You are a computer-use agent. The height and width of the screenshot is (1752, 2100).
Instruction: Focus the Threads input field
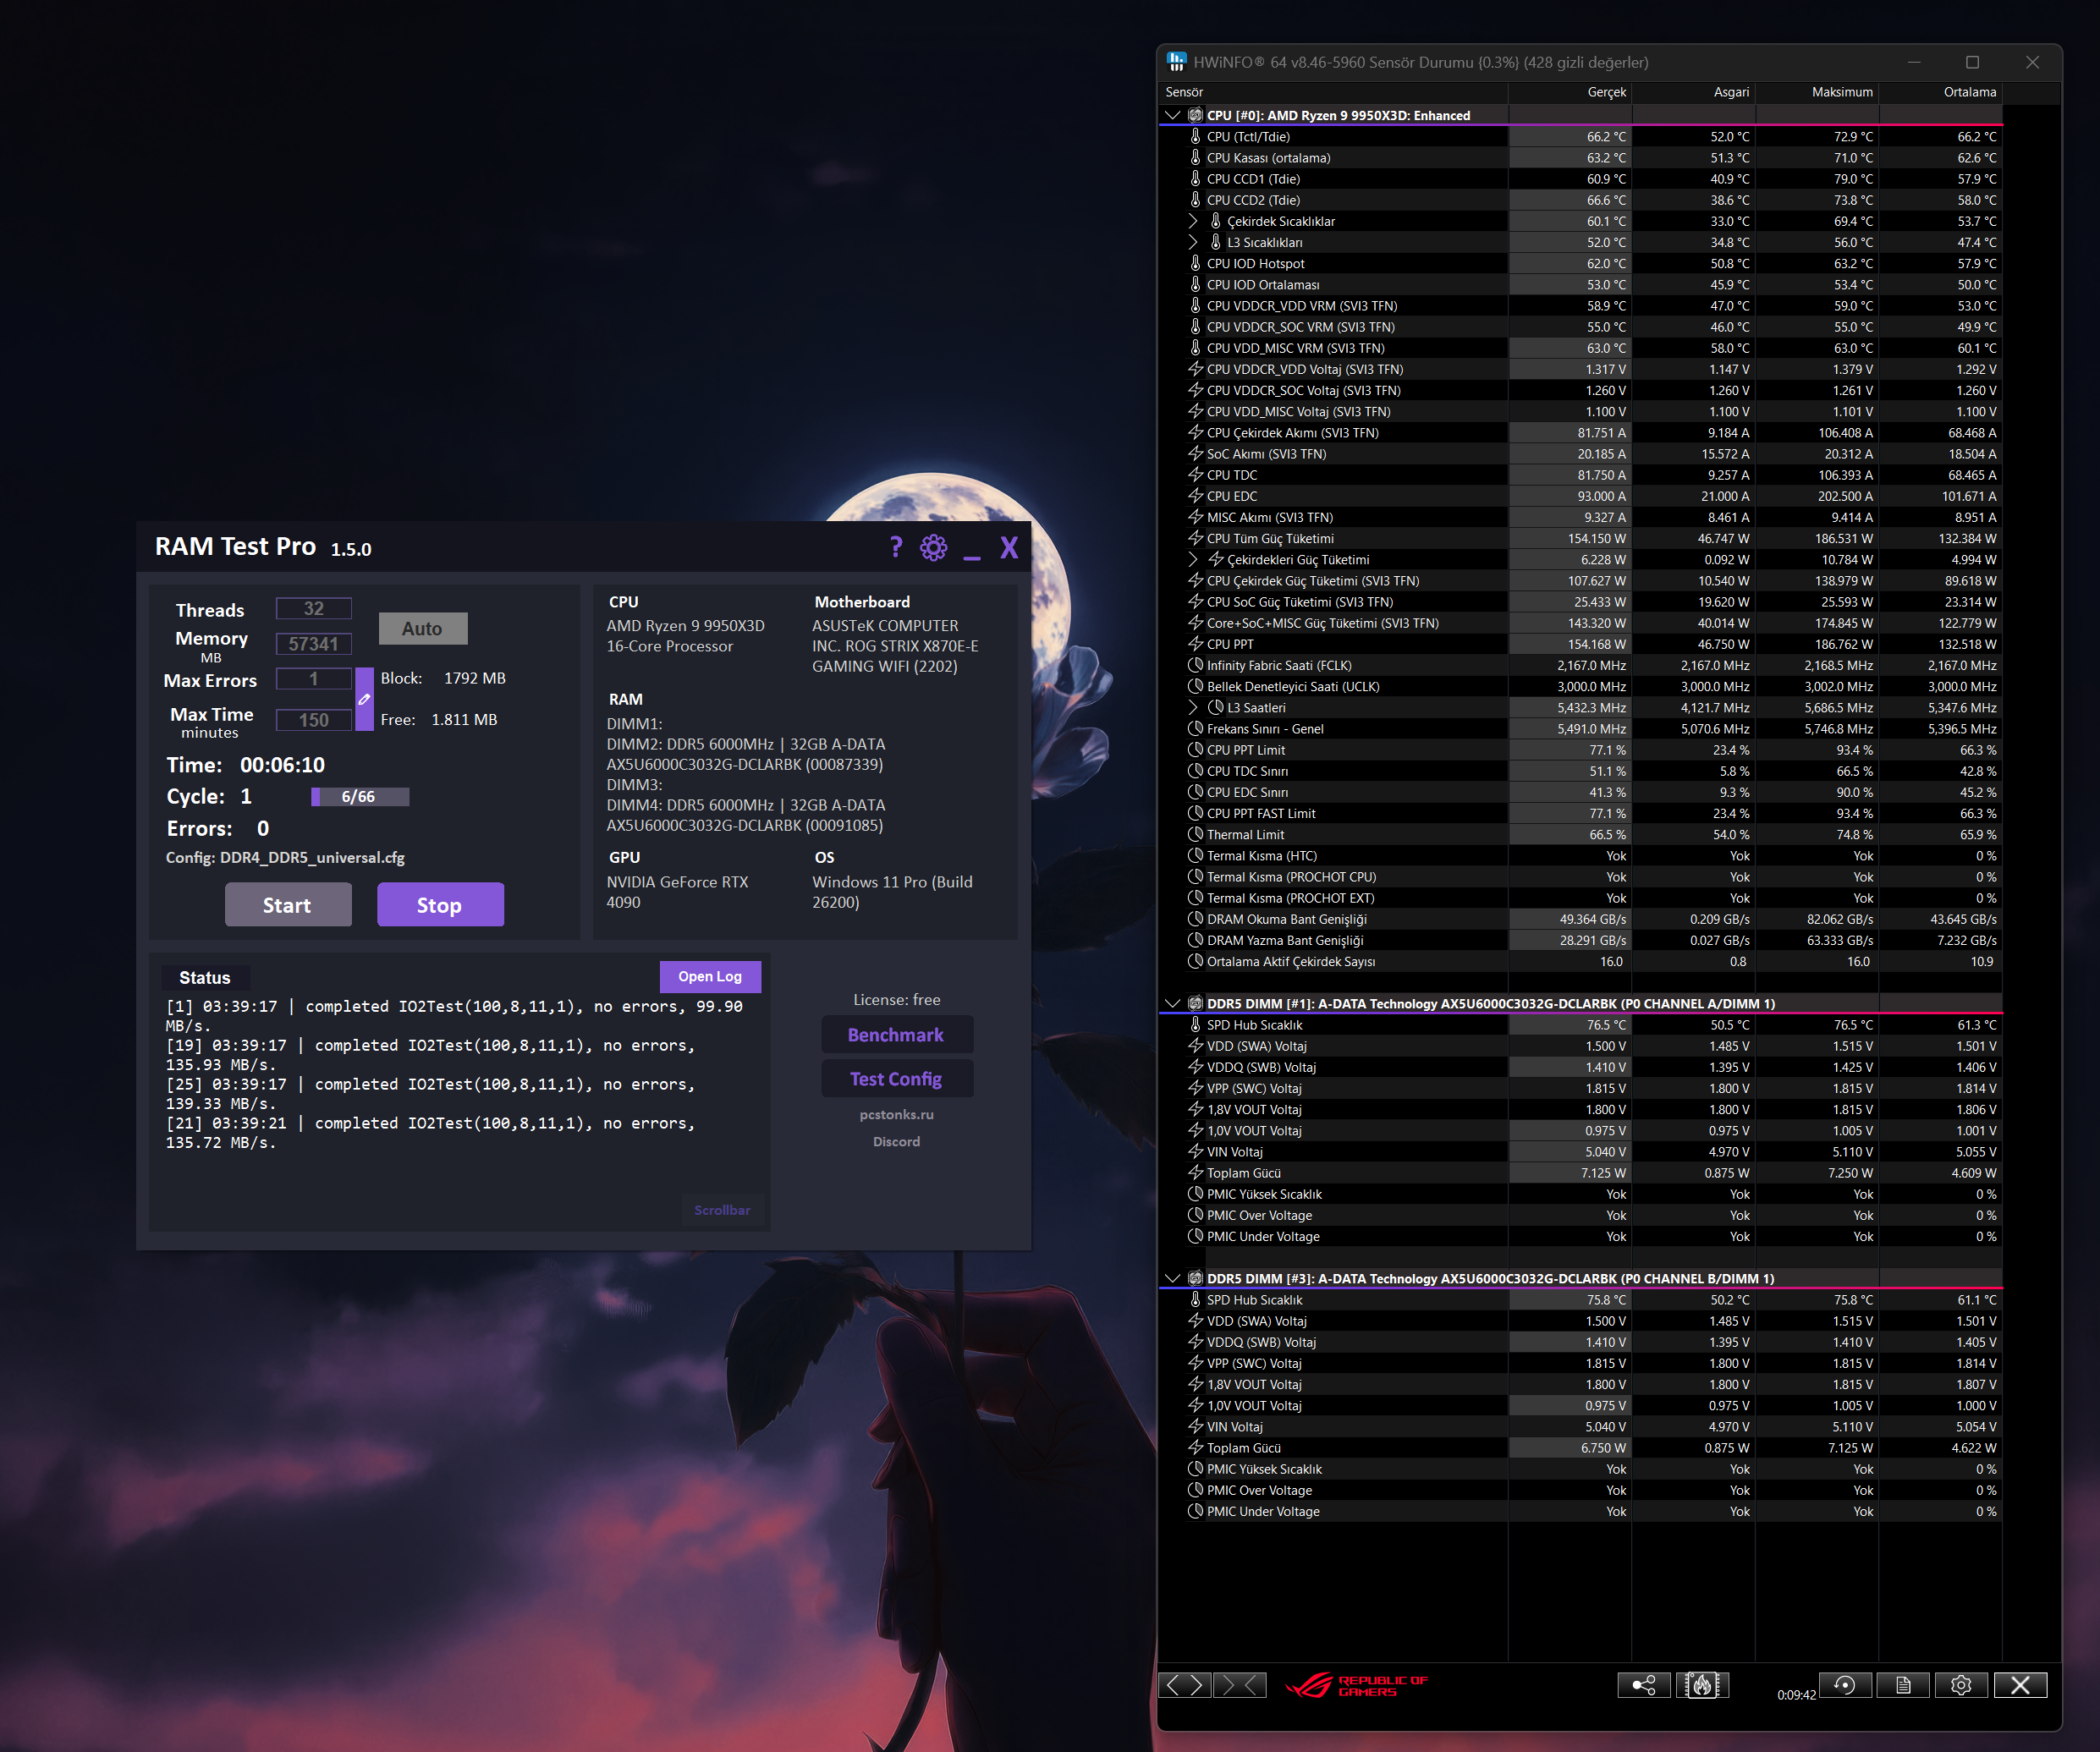coord(314,608)
